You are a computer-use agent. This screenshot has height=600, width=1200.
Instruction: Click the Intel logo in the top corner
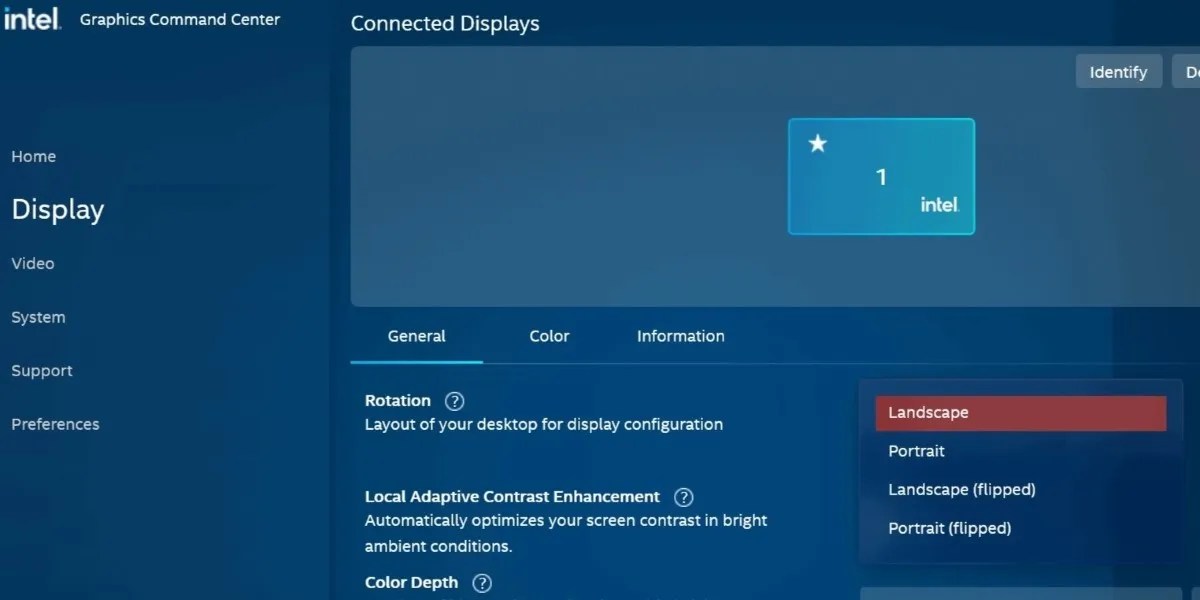32,18
